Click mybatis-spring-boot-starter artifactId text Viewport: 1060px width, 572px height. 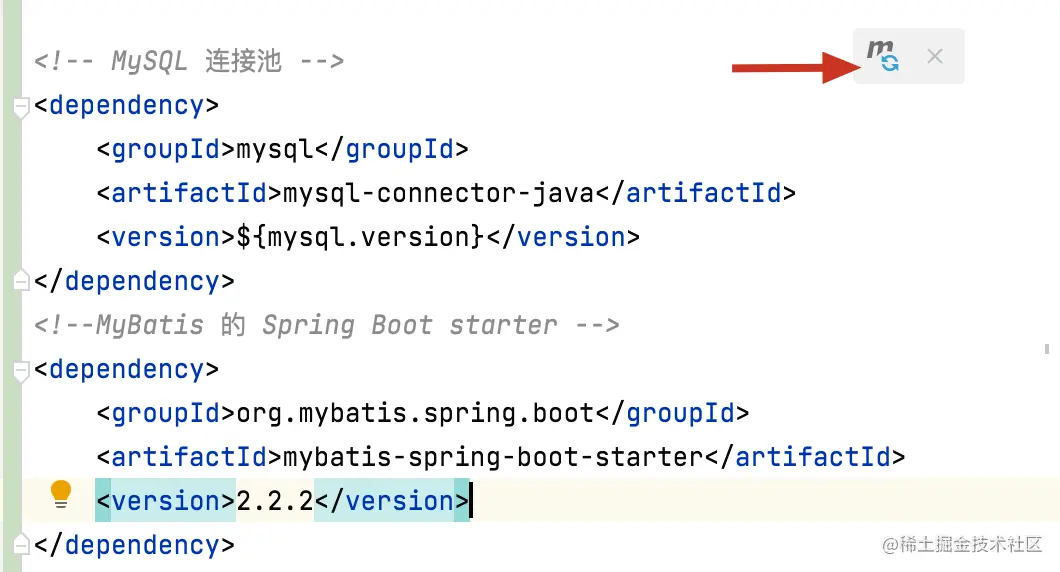click(x=493, y=457)
